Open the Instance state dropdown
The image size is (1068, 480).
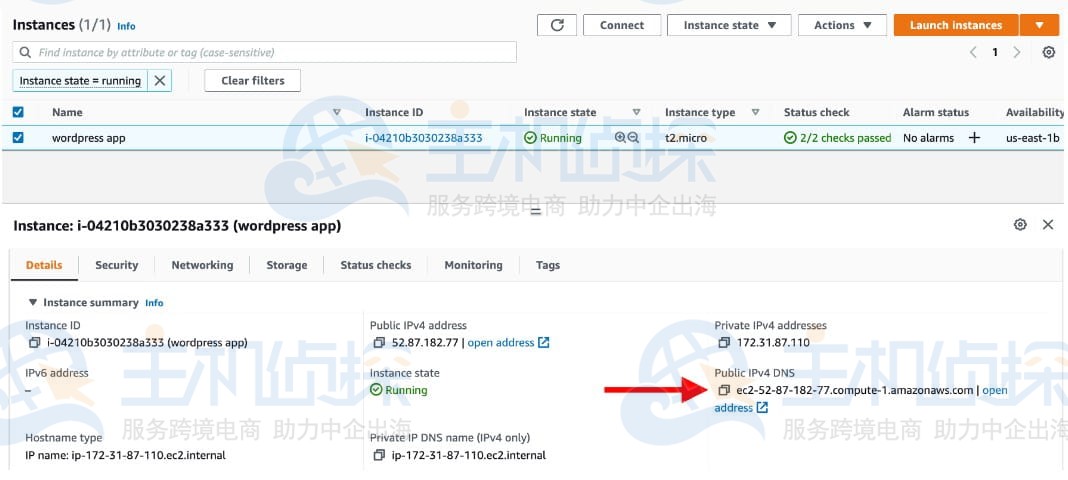(729, 25)
